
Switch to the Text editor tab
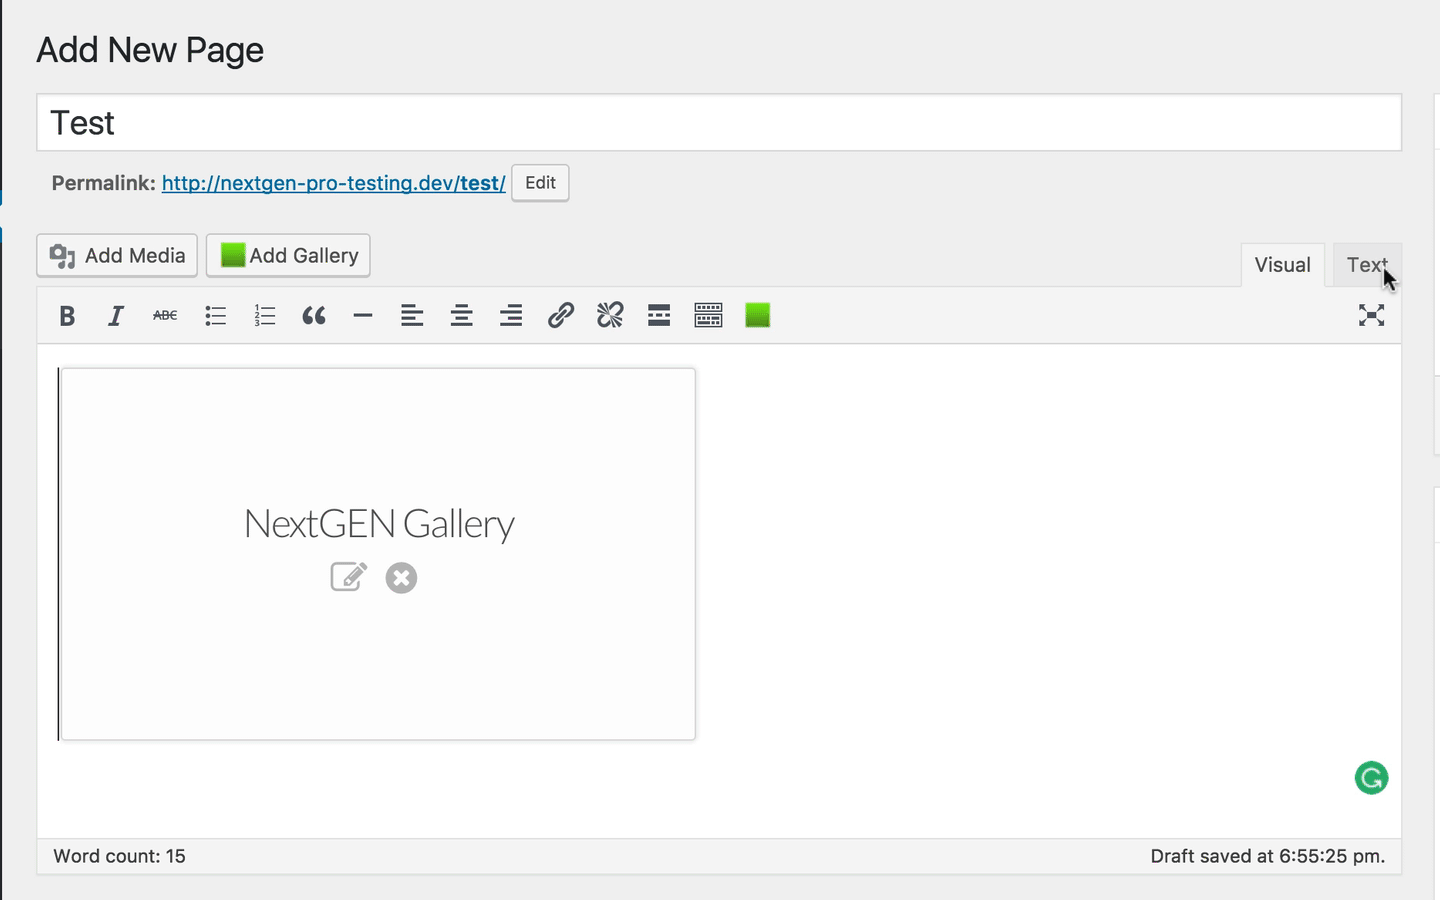pos(1367,265)
